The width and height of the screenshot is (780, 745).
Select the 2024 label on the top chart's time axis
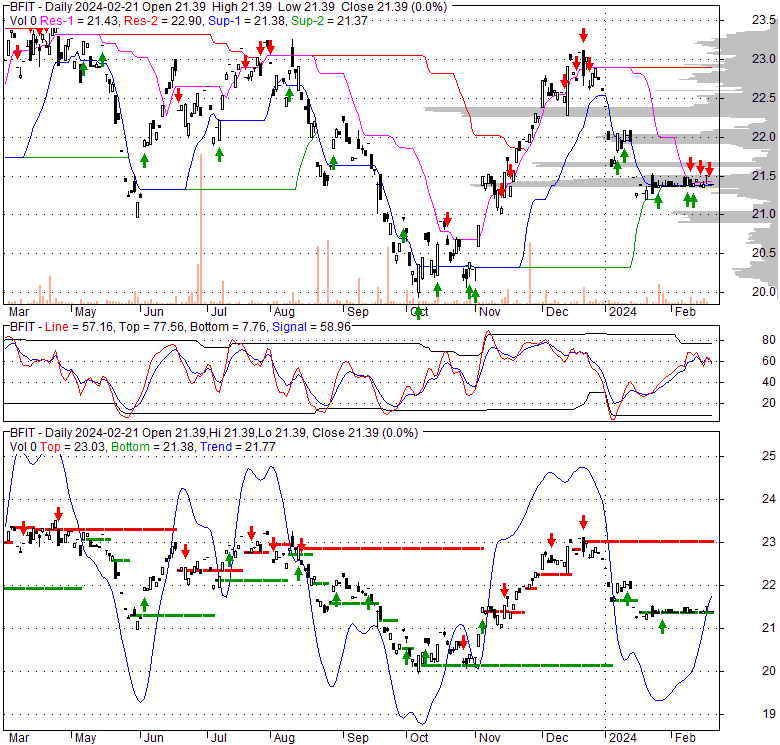tap(623, 312)
